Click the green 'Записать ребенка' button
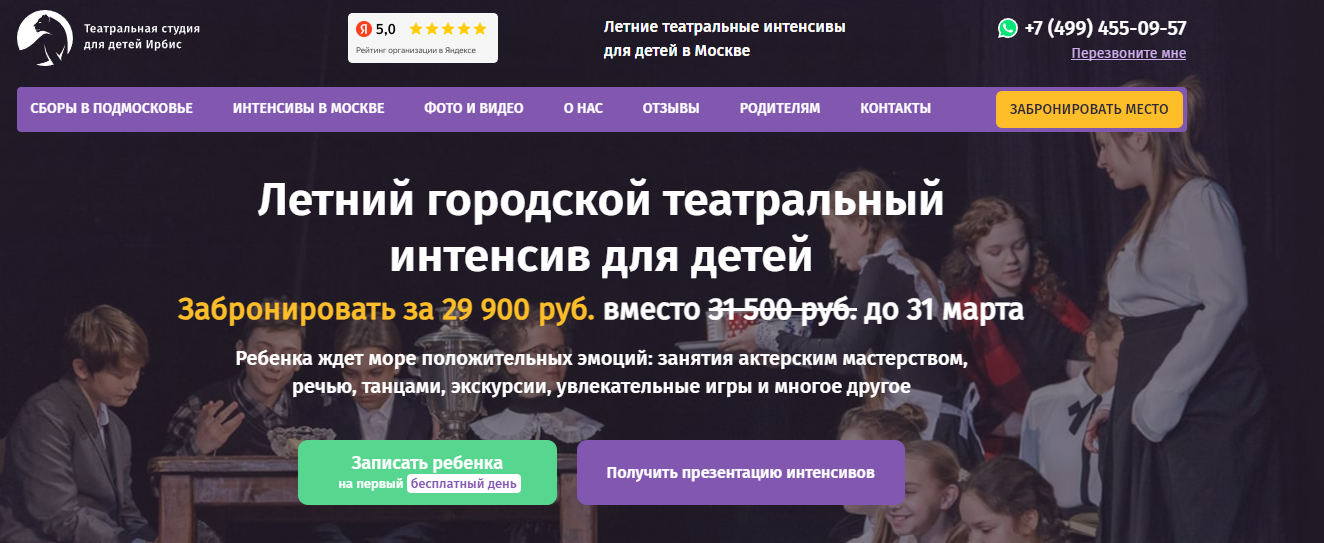This screenshot has width=1324, height=543. coord(427,472)
